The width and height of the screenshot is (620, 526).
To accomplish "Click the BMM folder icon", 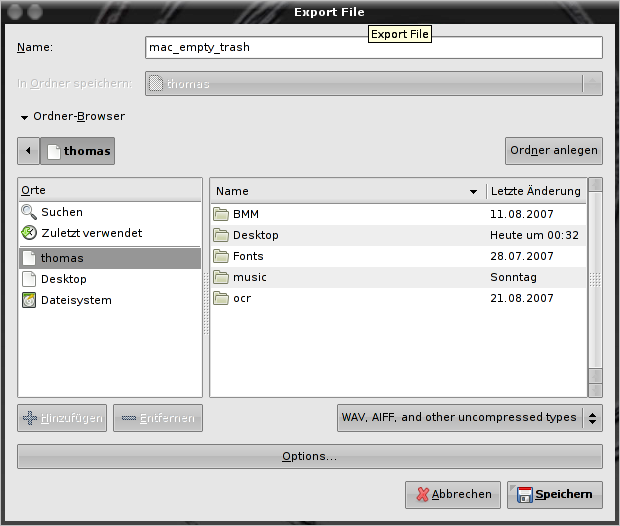I will point(221,214).
